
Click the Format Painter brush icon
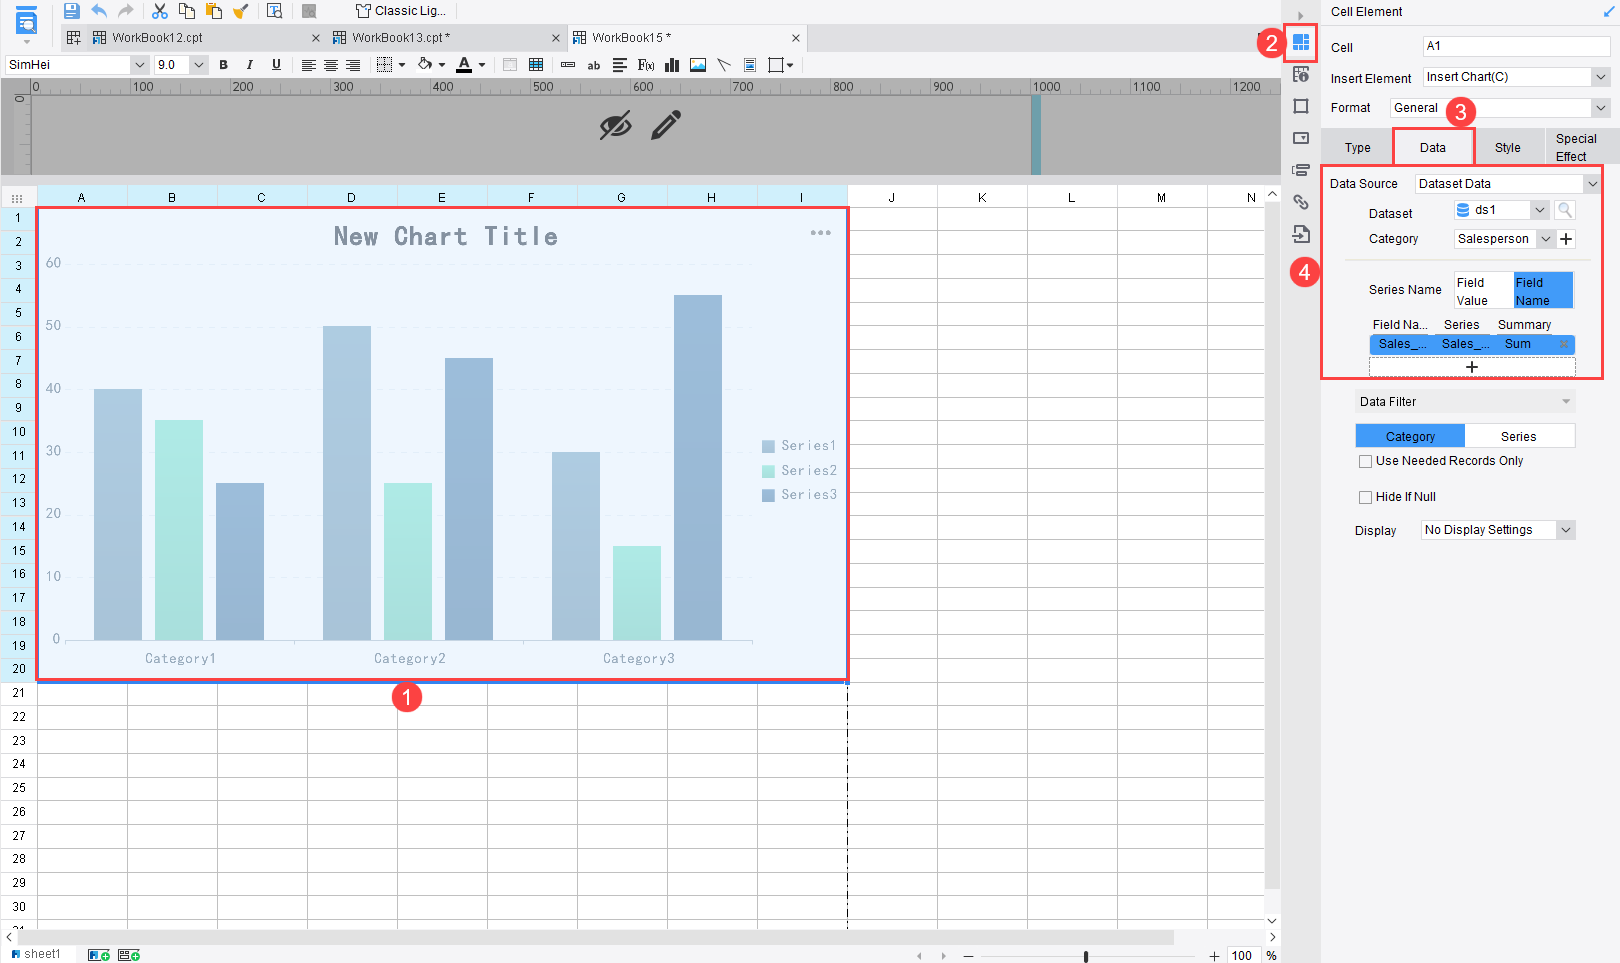pyautogui.click(x=240, y=11)
